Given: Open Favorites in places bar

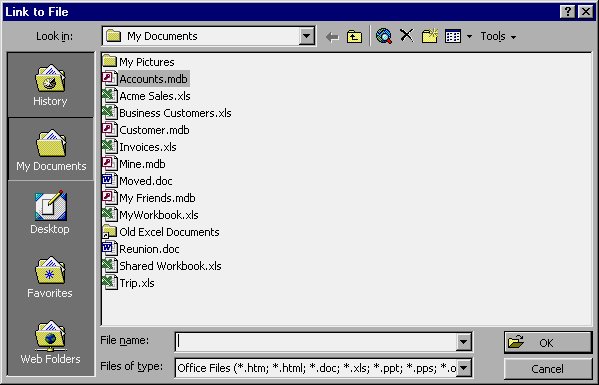Looking at the screenshot, I should click(x=50, y=277).
